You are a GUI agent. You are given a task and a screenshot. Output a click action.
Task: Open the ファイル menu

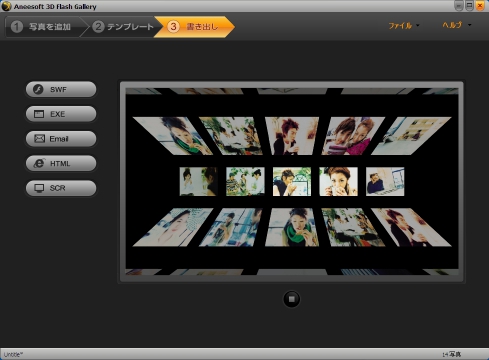[x=403, y=25]
